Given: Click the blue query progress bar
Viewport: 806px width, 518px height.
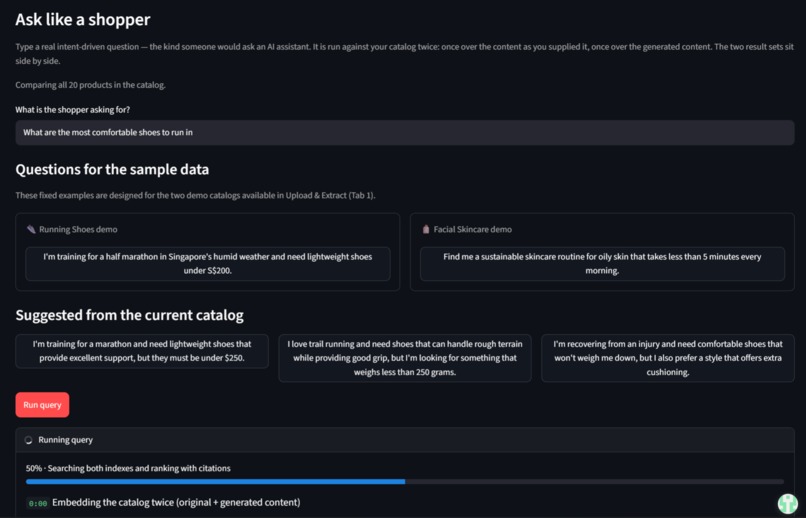Looking at the screenshot, I should 405,482.
